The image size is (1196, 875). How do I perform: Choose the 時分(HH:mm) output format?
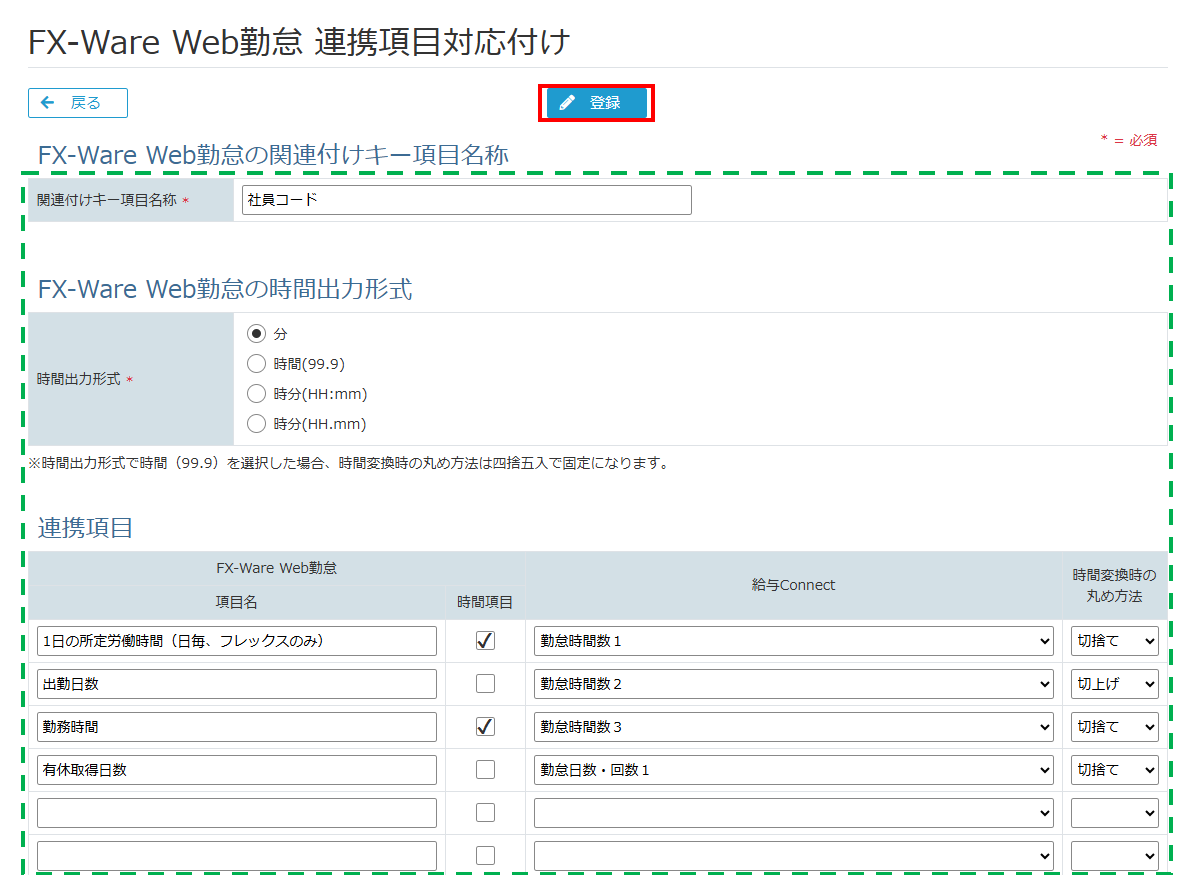[x=257, y=393]
